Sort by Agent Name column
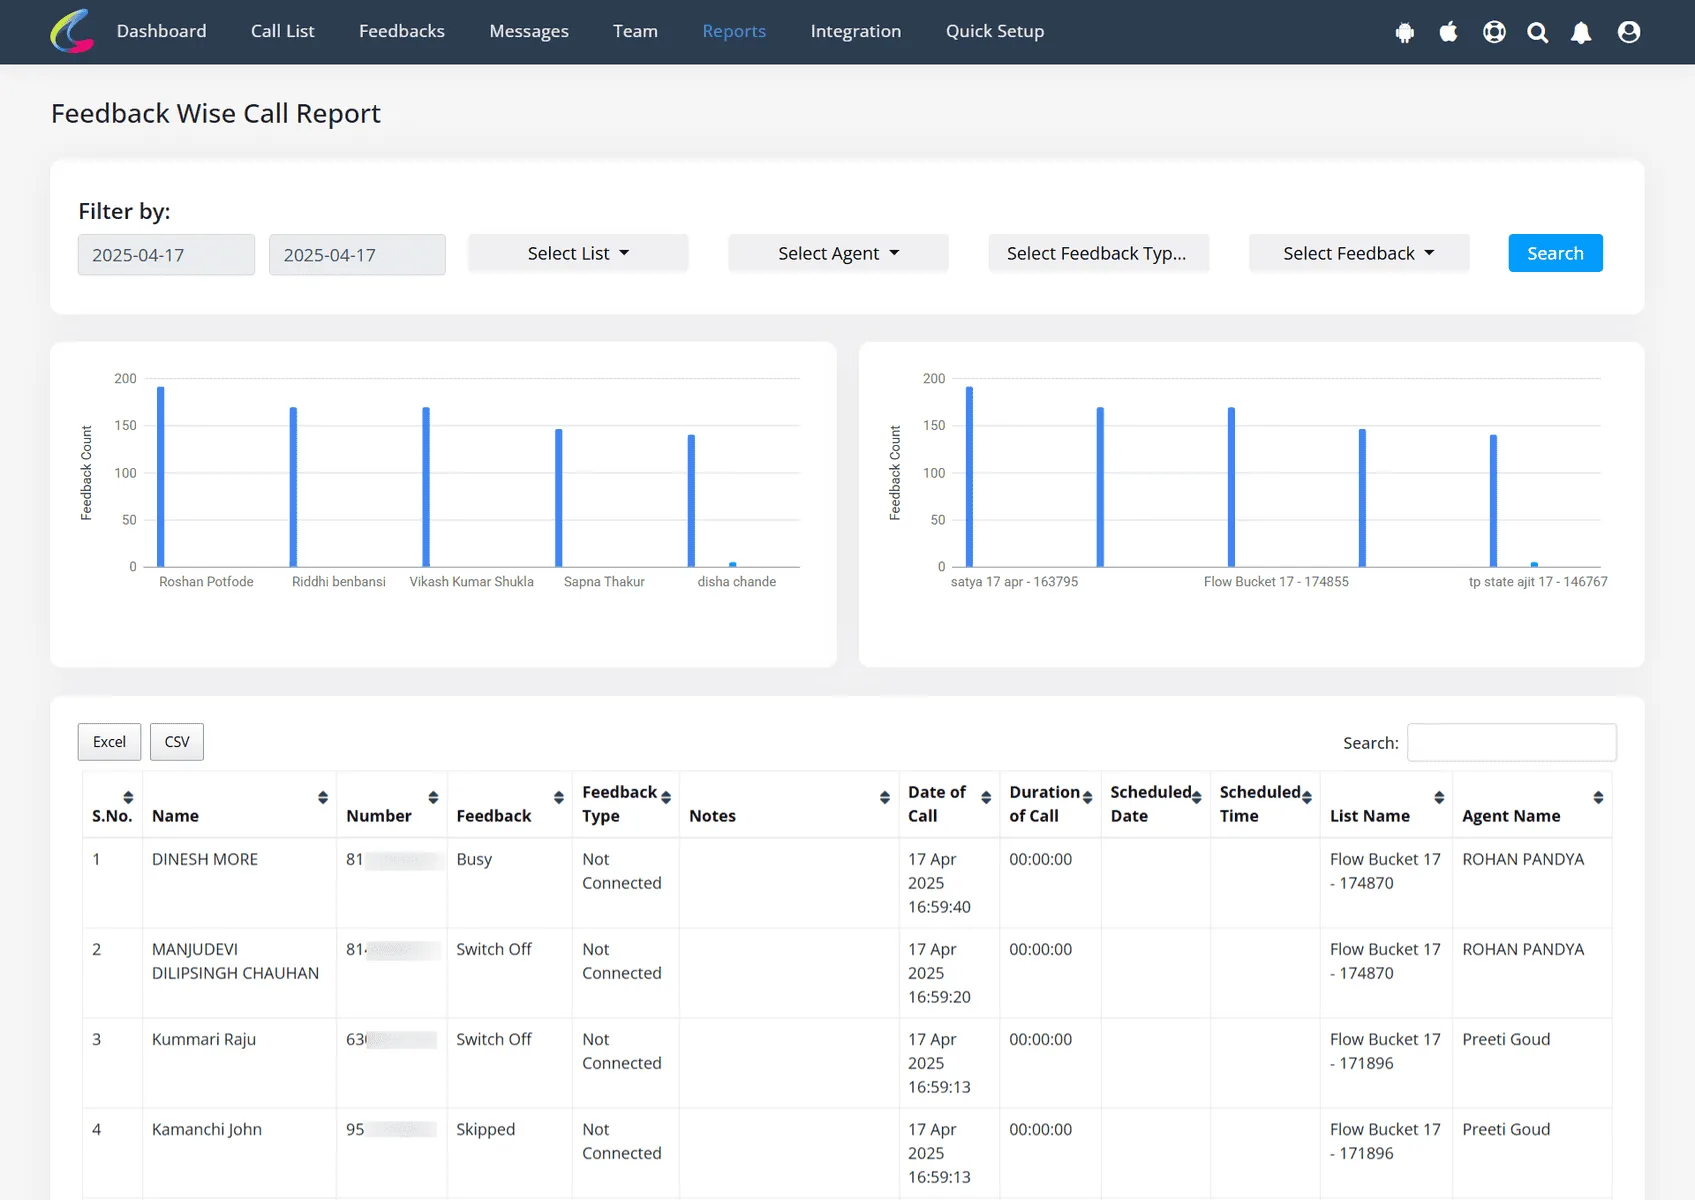1695x1200 pixels. (x=1598, y=797)
